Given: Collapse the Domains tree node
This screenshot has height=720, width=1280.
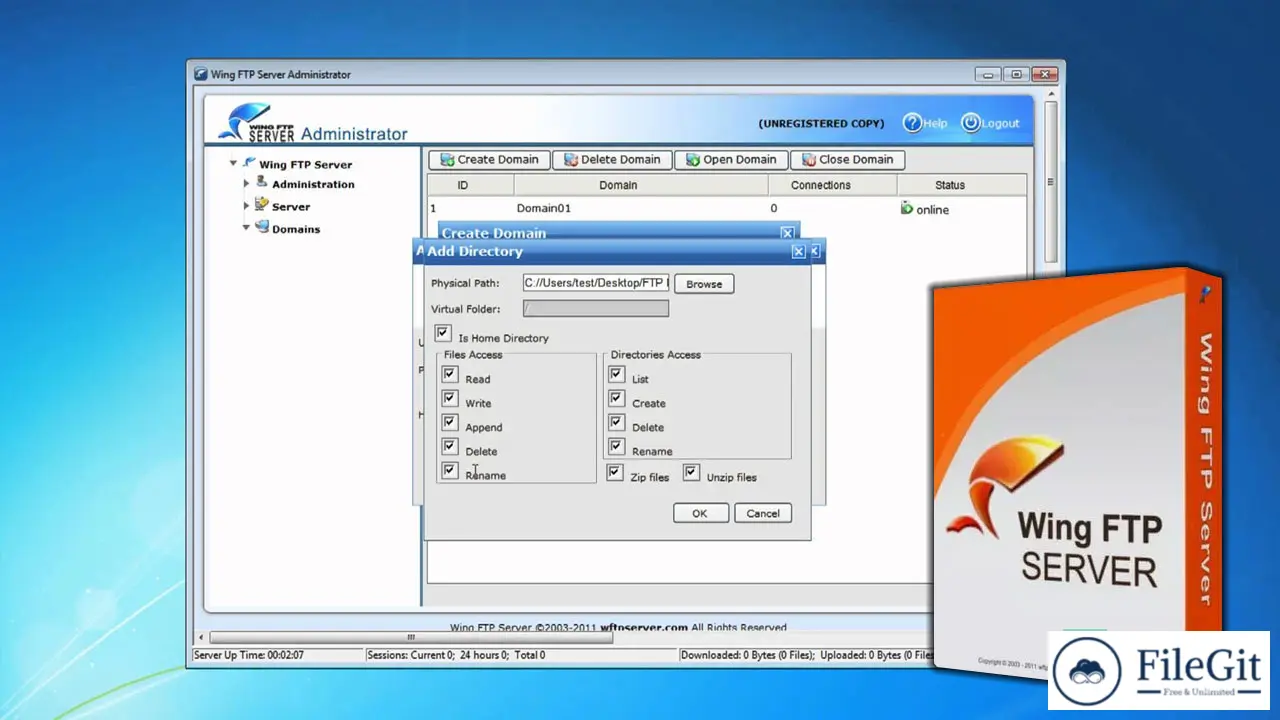Looking at the screenshot, I should click(247, 228).
